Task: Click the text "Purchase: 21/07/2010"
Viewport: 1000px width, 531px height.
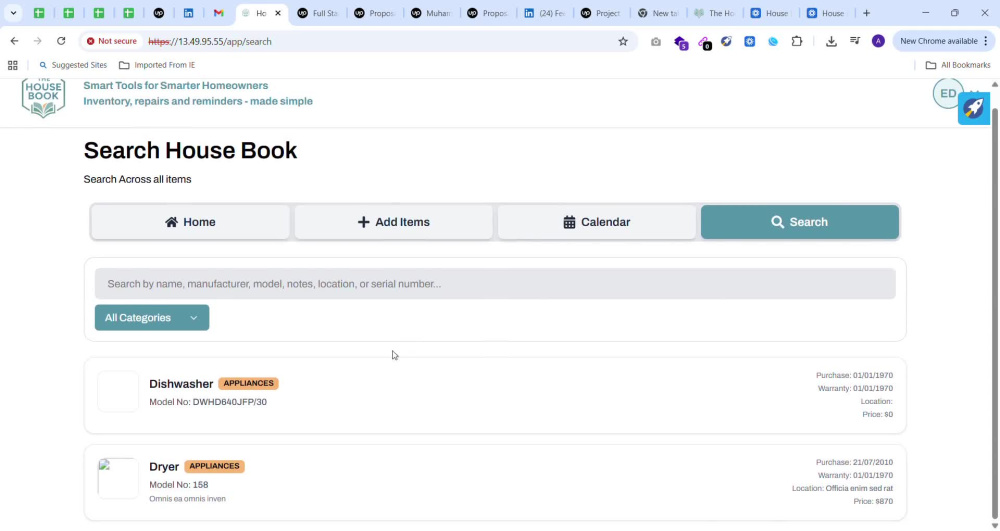Action: 854,462
